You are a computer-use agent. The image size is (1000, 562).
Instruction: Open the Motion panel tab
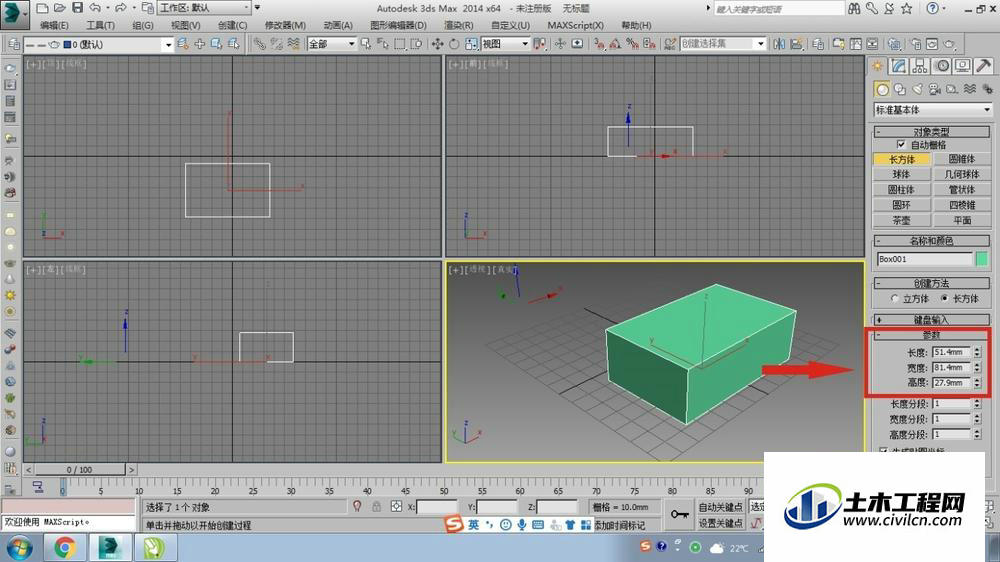point(941,66)
